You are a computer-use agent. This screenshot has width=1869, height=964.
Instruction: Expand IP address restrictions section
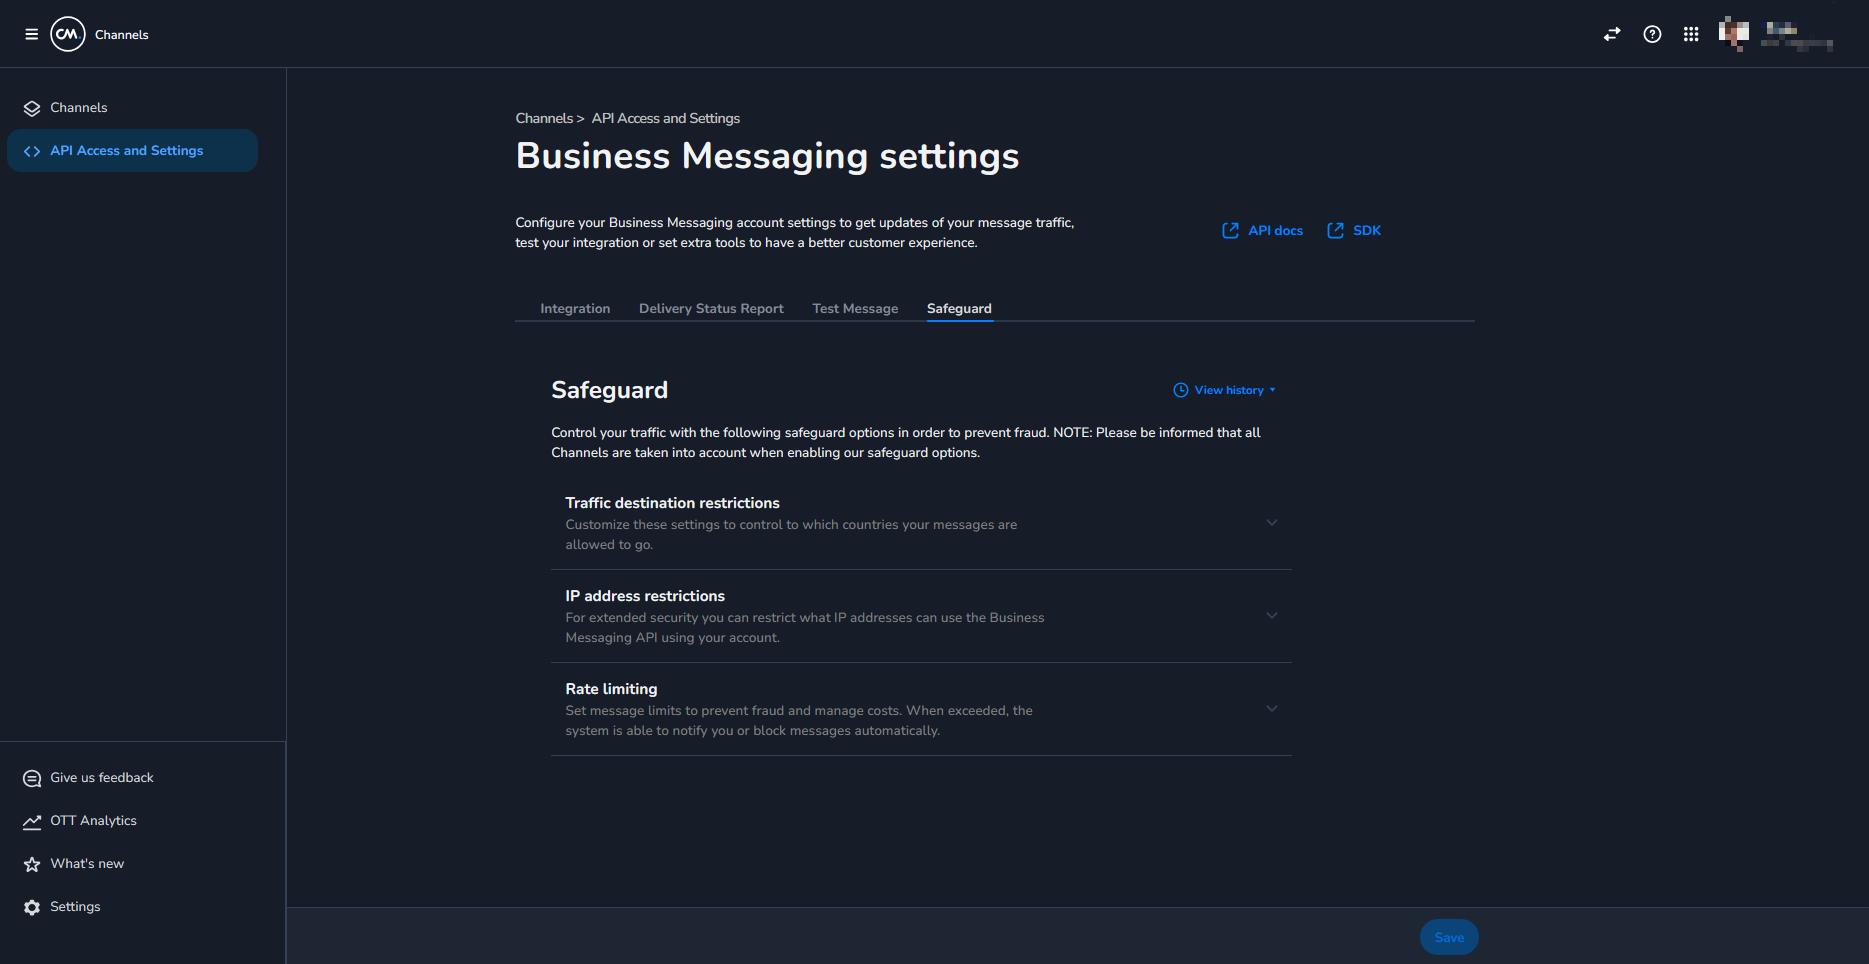1271,616
